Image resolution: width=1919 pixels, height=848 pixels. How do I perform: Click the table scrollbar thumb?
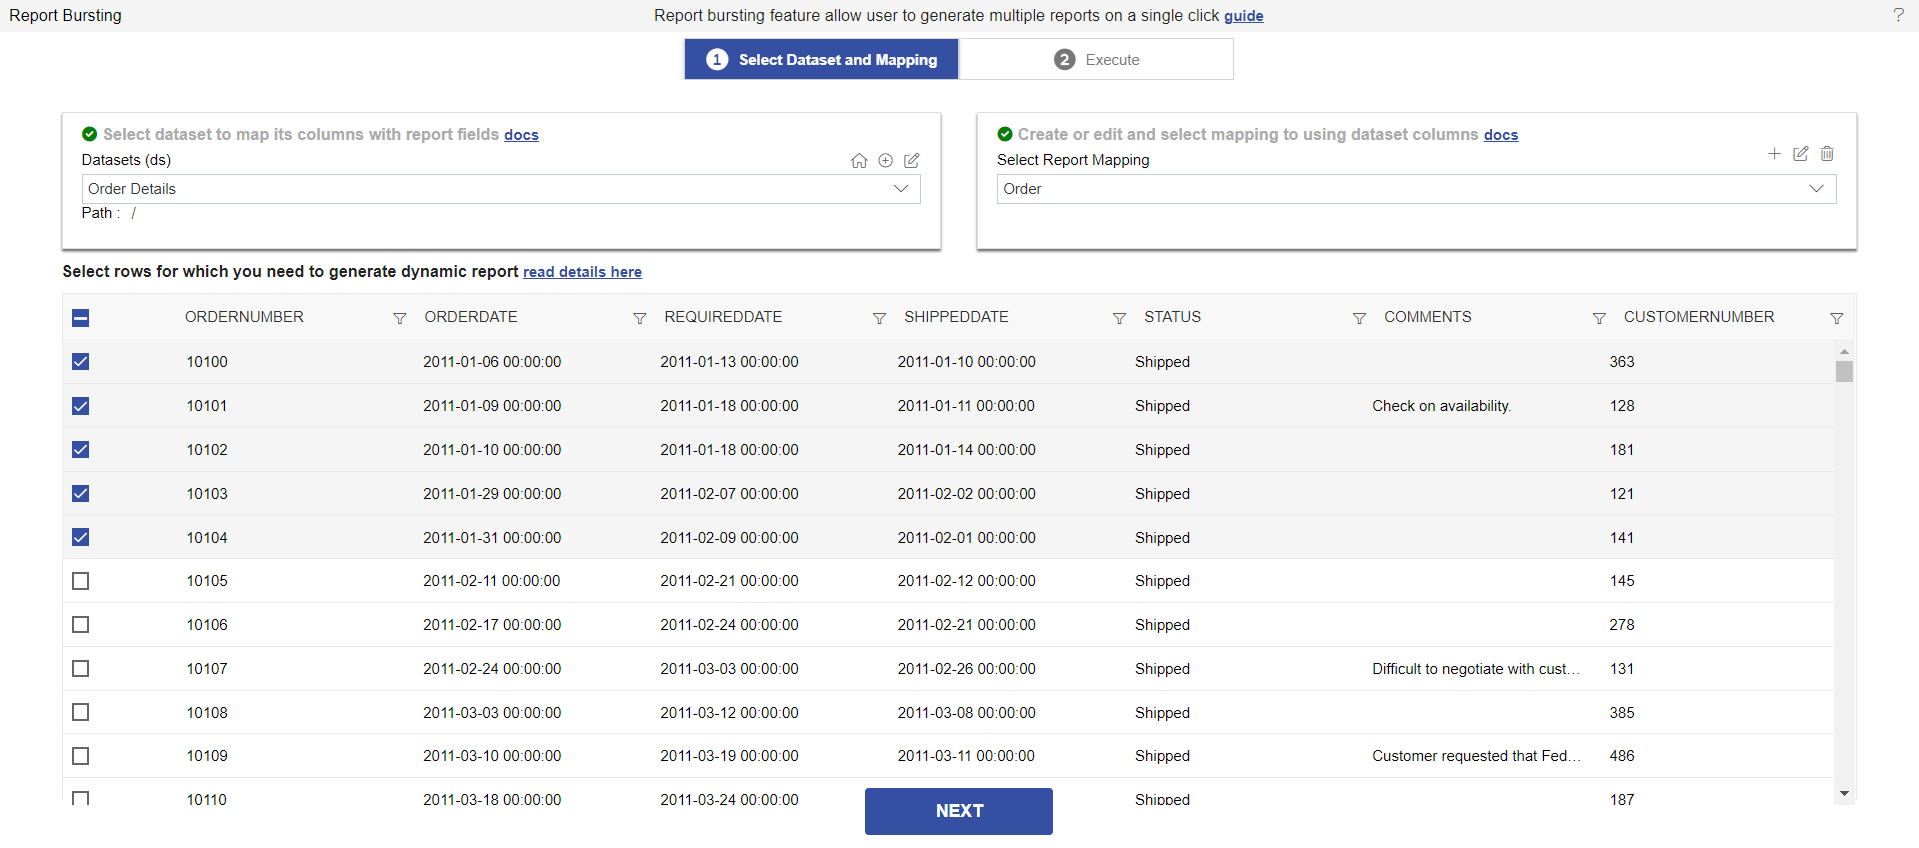(1844, 371)
